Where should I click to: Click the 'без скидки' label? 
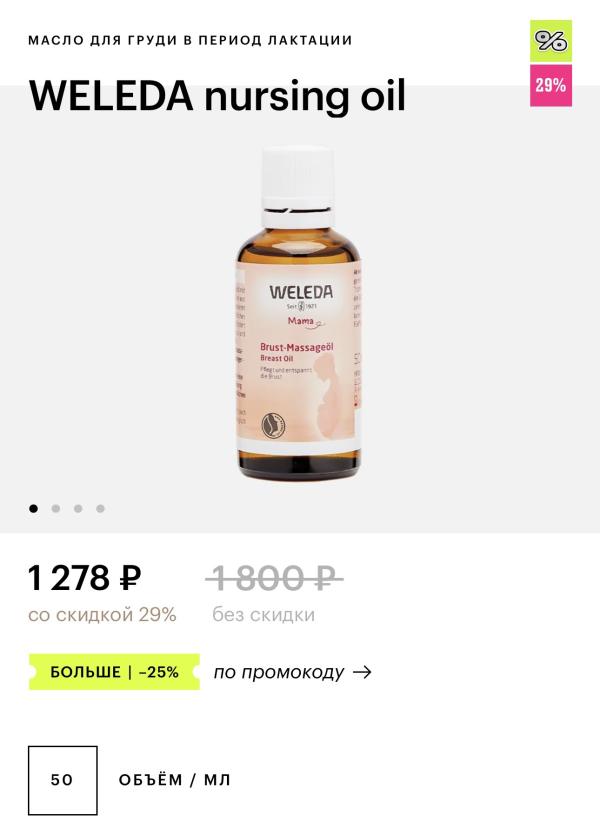(x=263, y=615)
